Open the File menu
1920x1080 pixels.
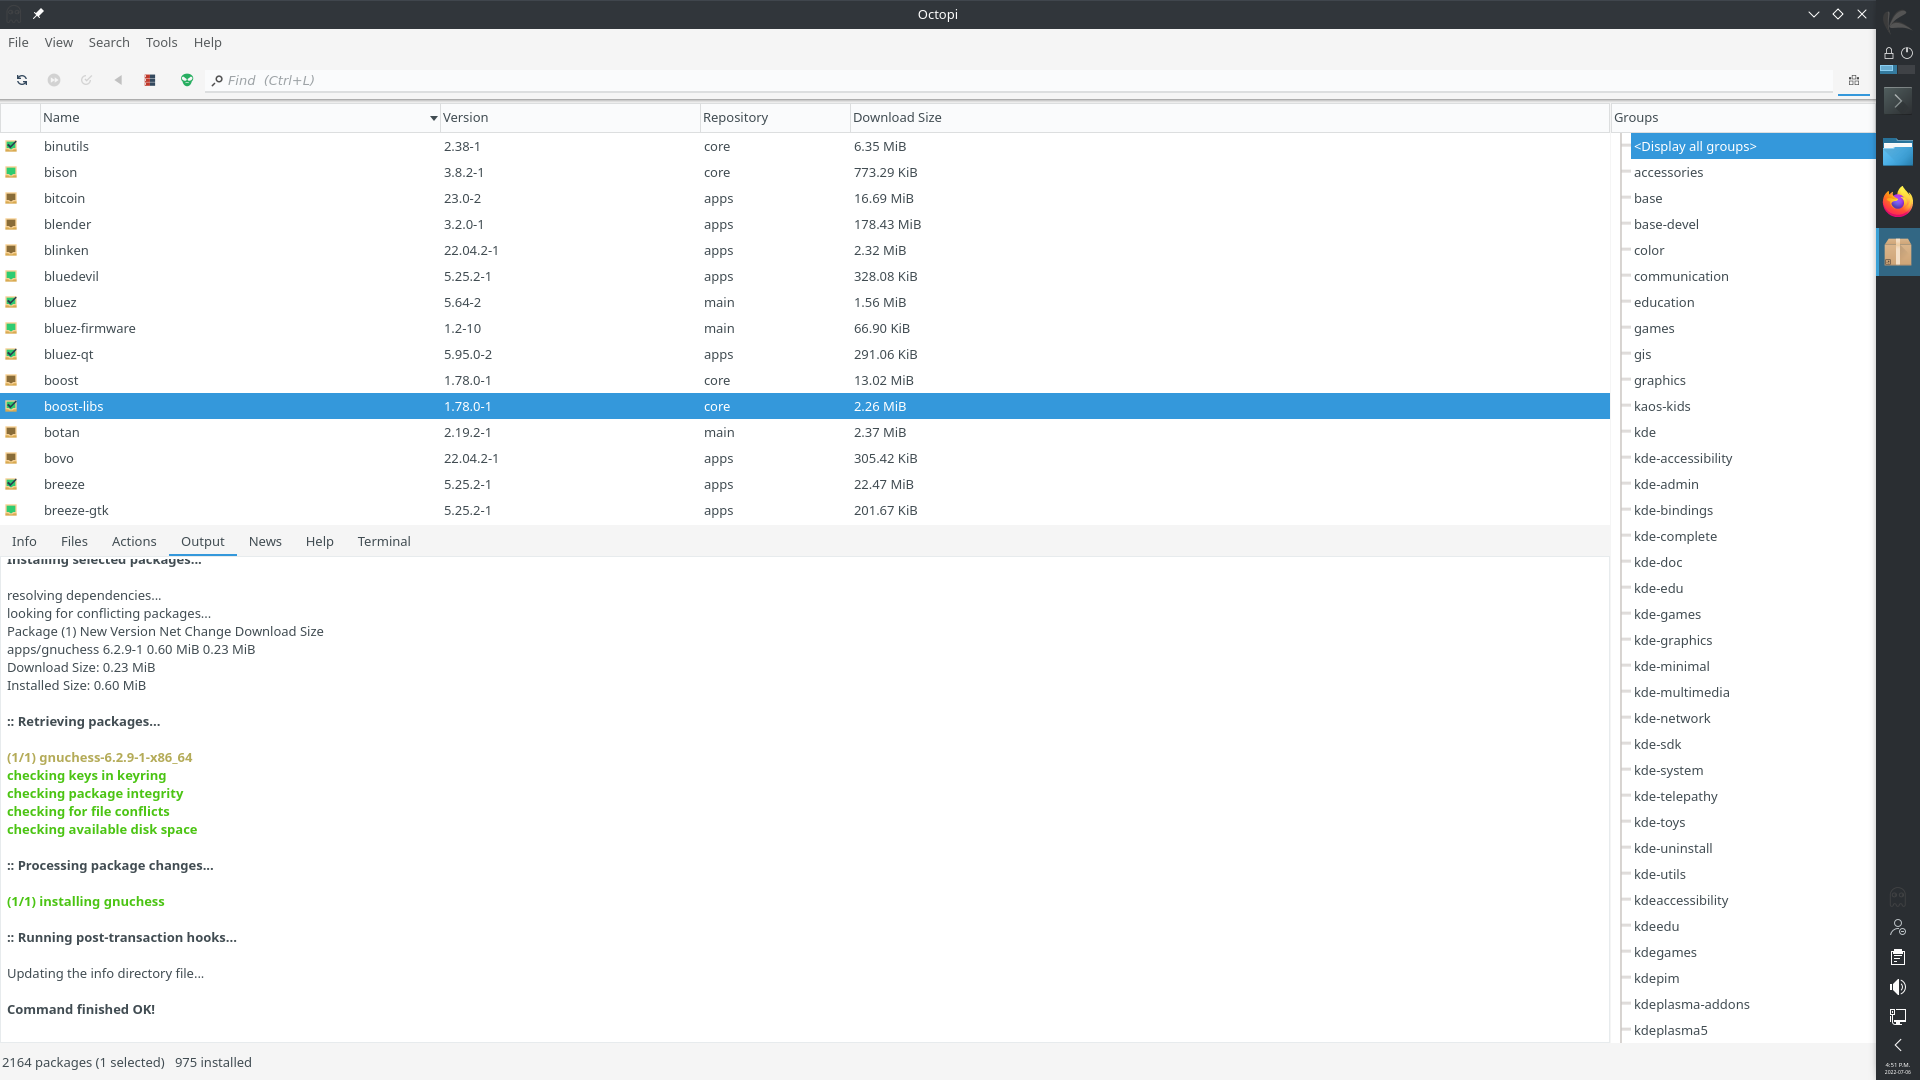18,42
